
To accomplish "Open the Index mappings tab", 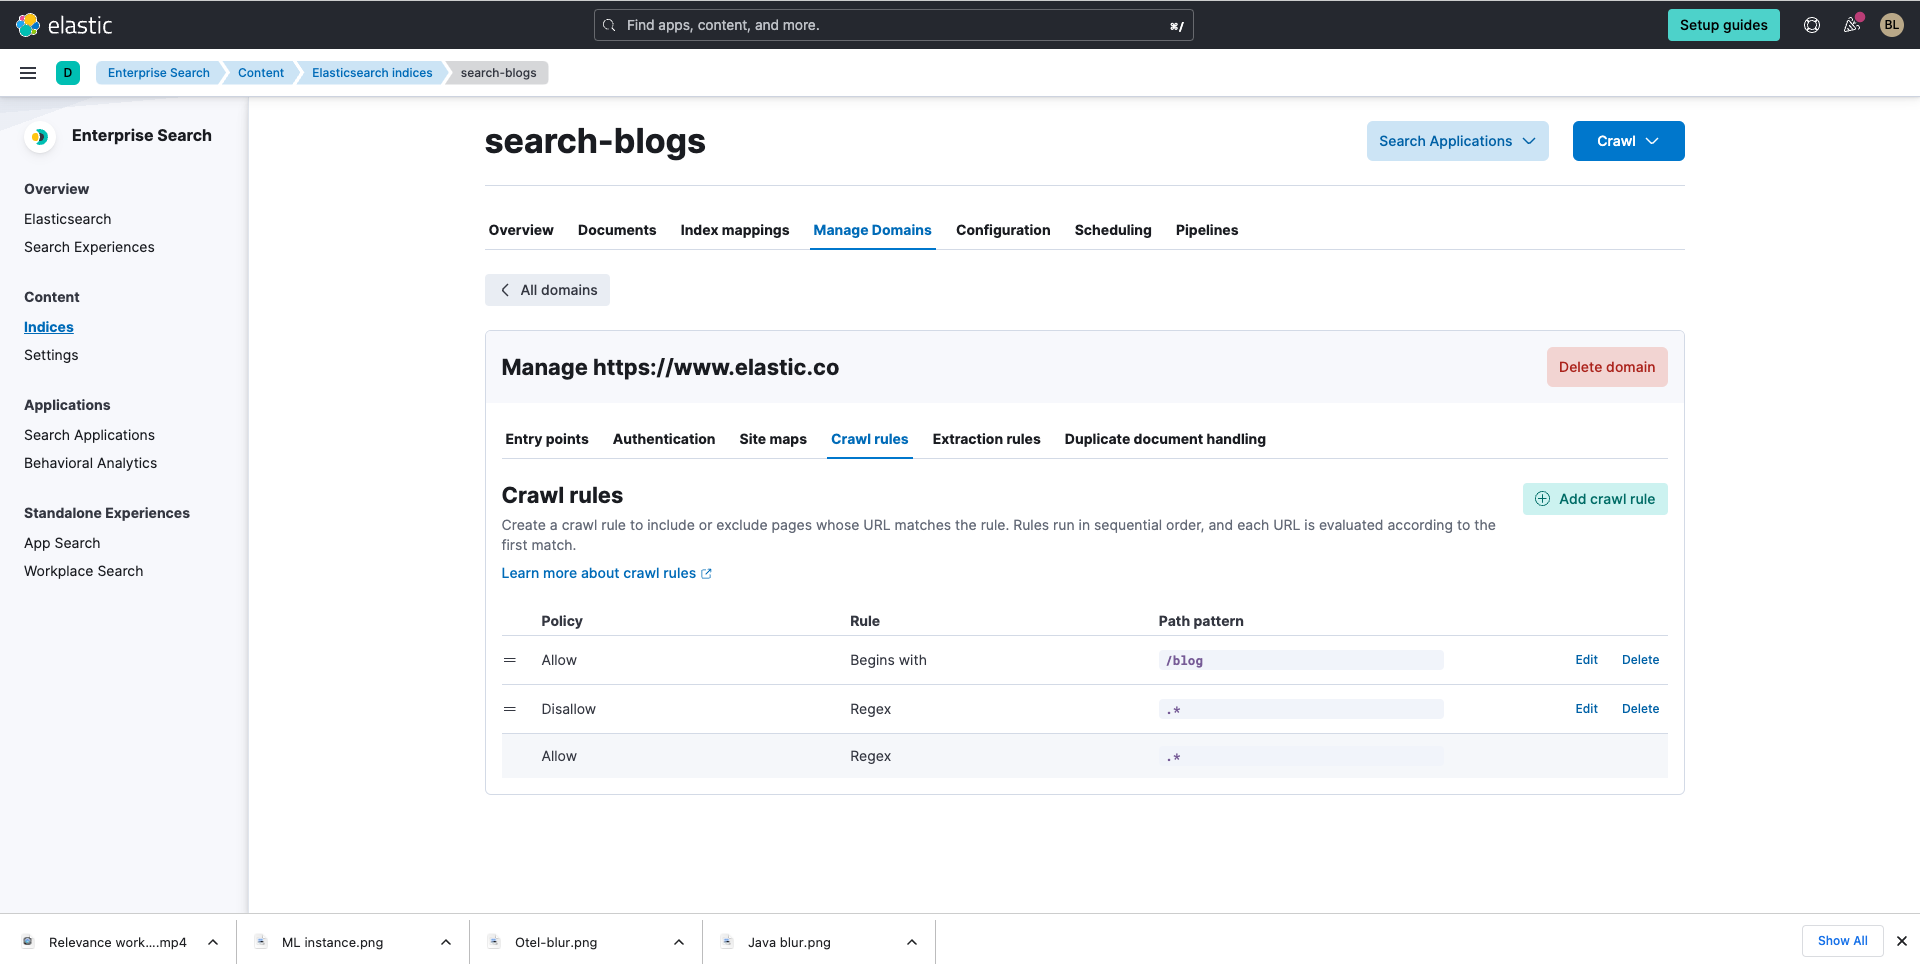I will click(x=735, y=230).
